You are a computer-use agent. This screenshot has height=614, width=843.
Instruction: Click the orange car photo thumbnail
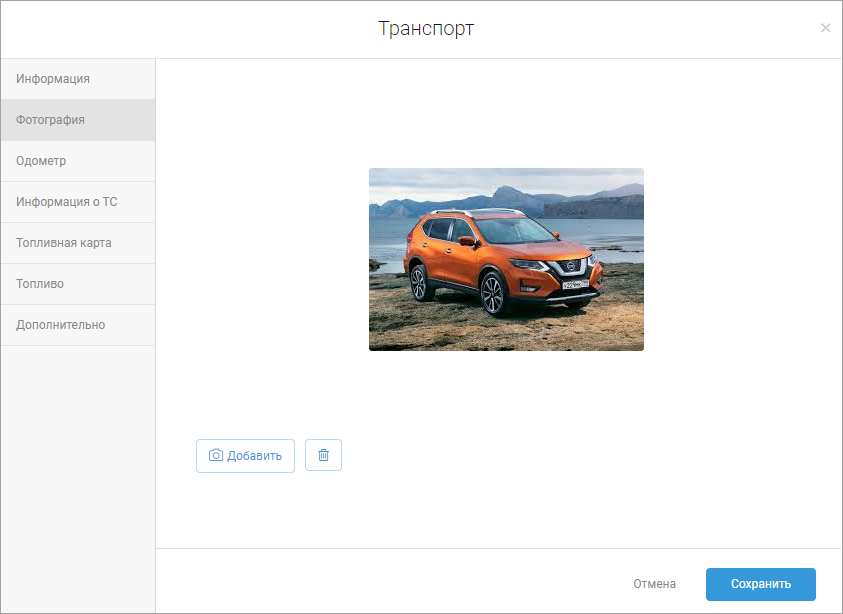click(506, 259)
